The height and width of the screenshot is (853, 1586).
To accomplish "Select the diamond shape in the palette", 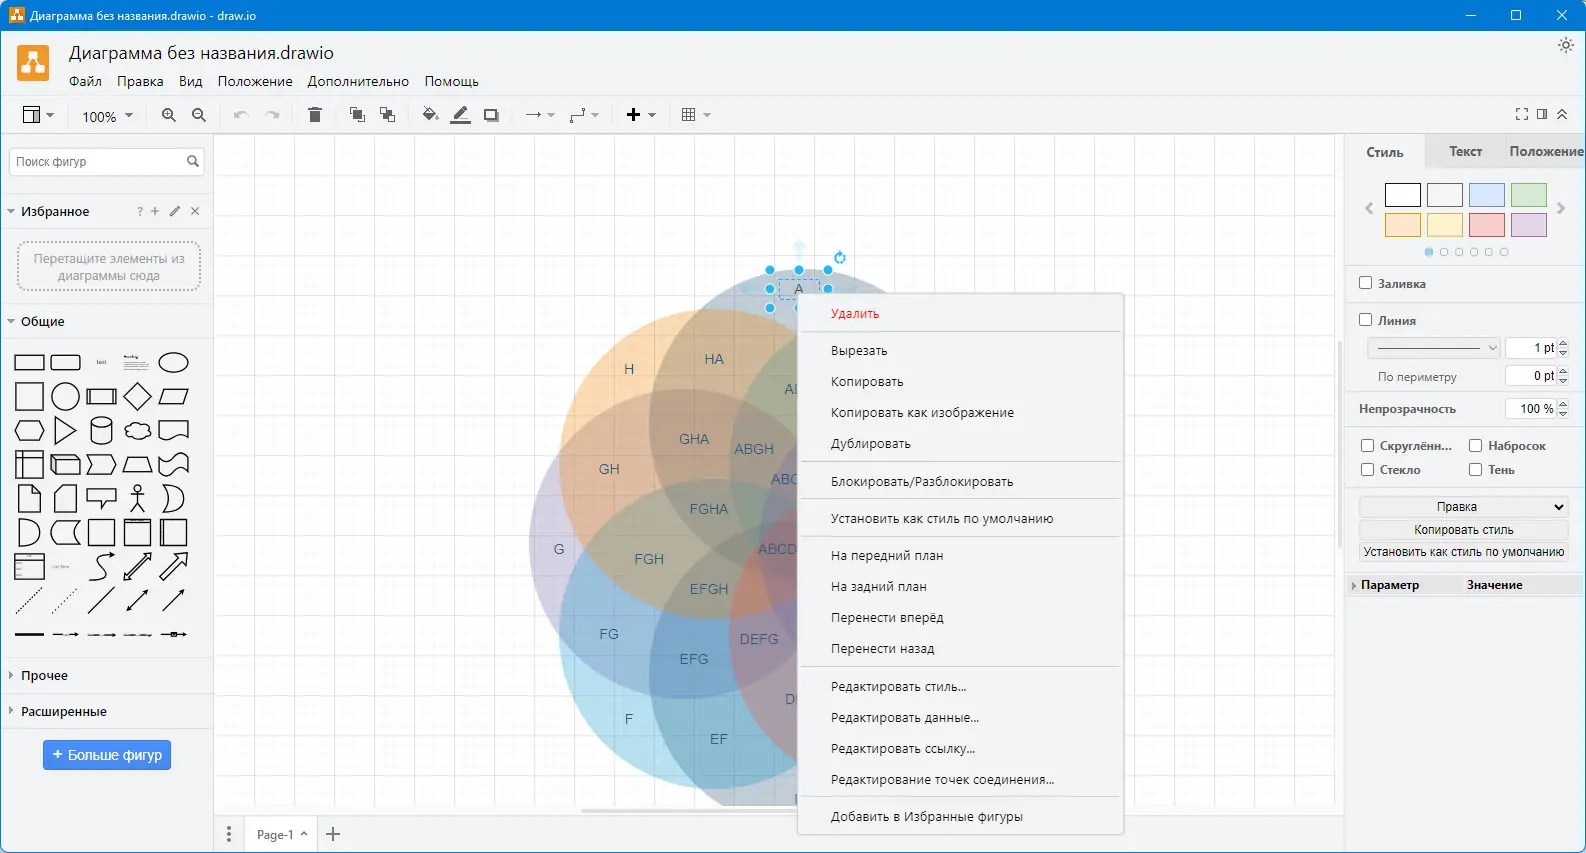I will [x=137, y=396].
